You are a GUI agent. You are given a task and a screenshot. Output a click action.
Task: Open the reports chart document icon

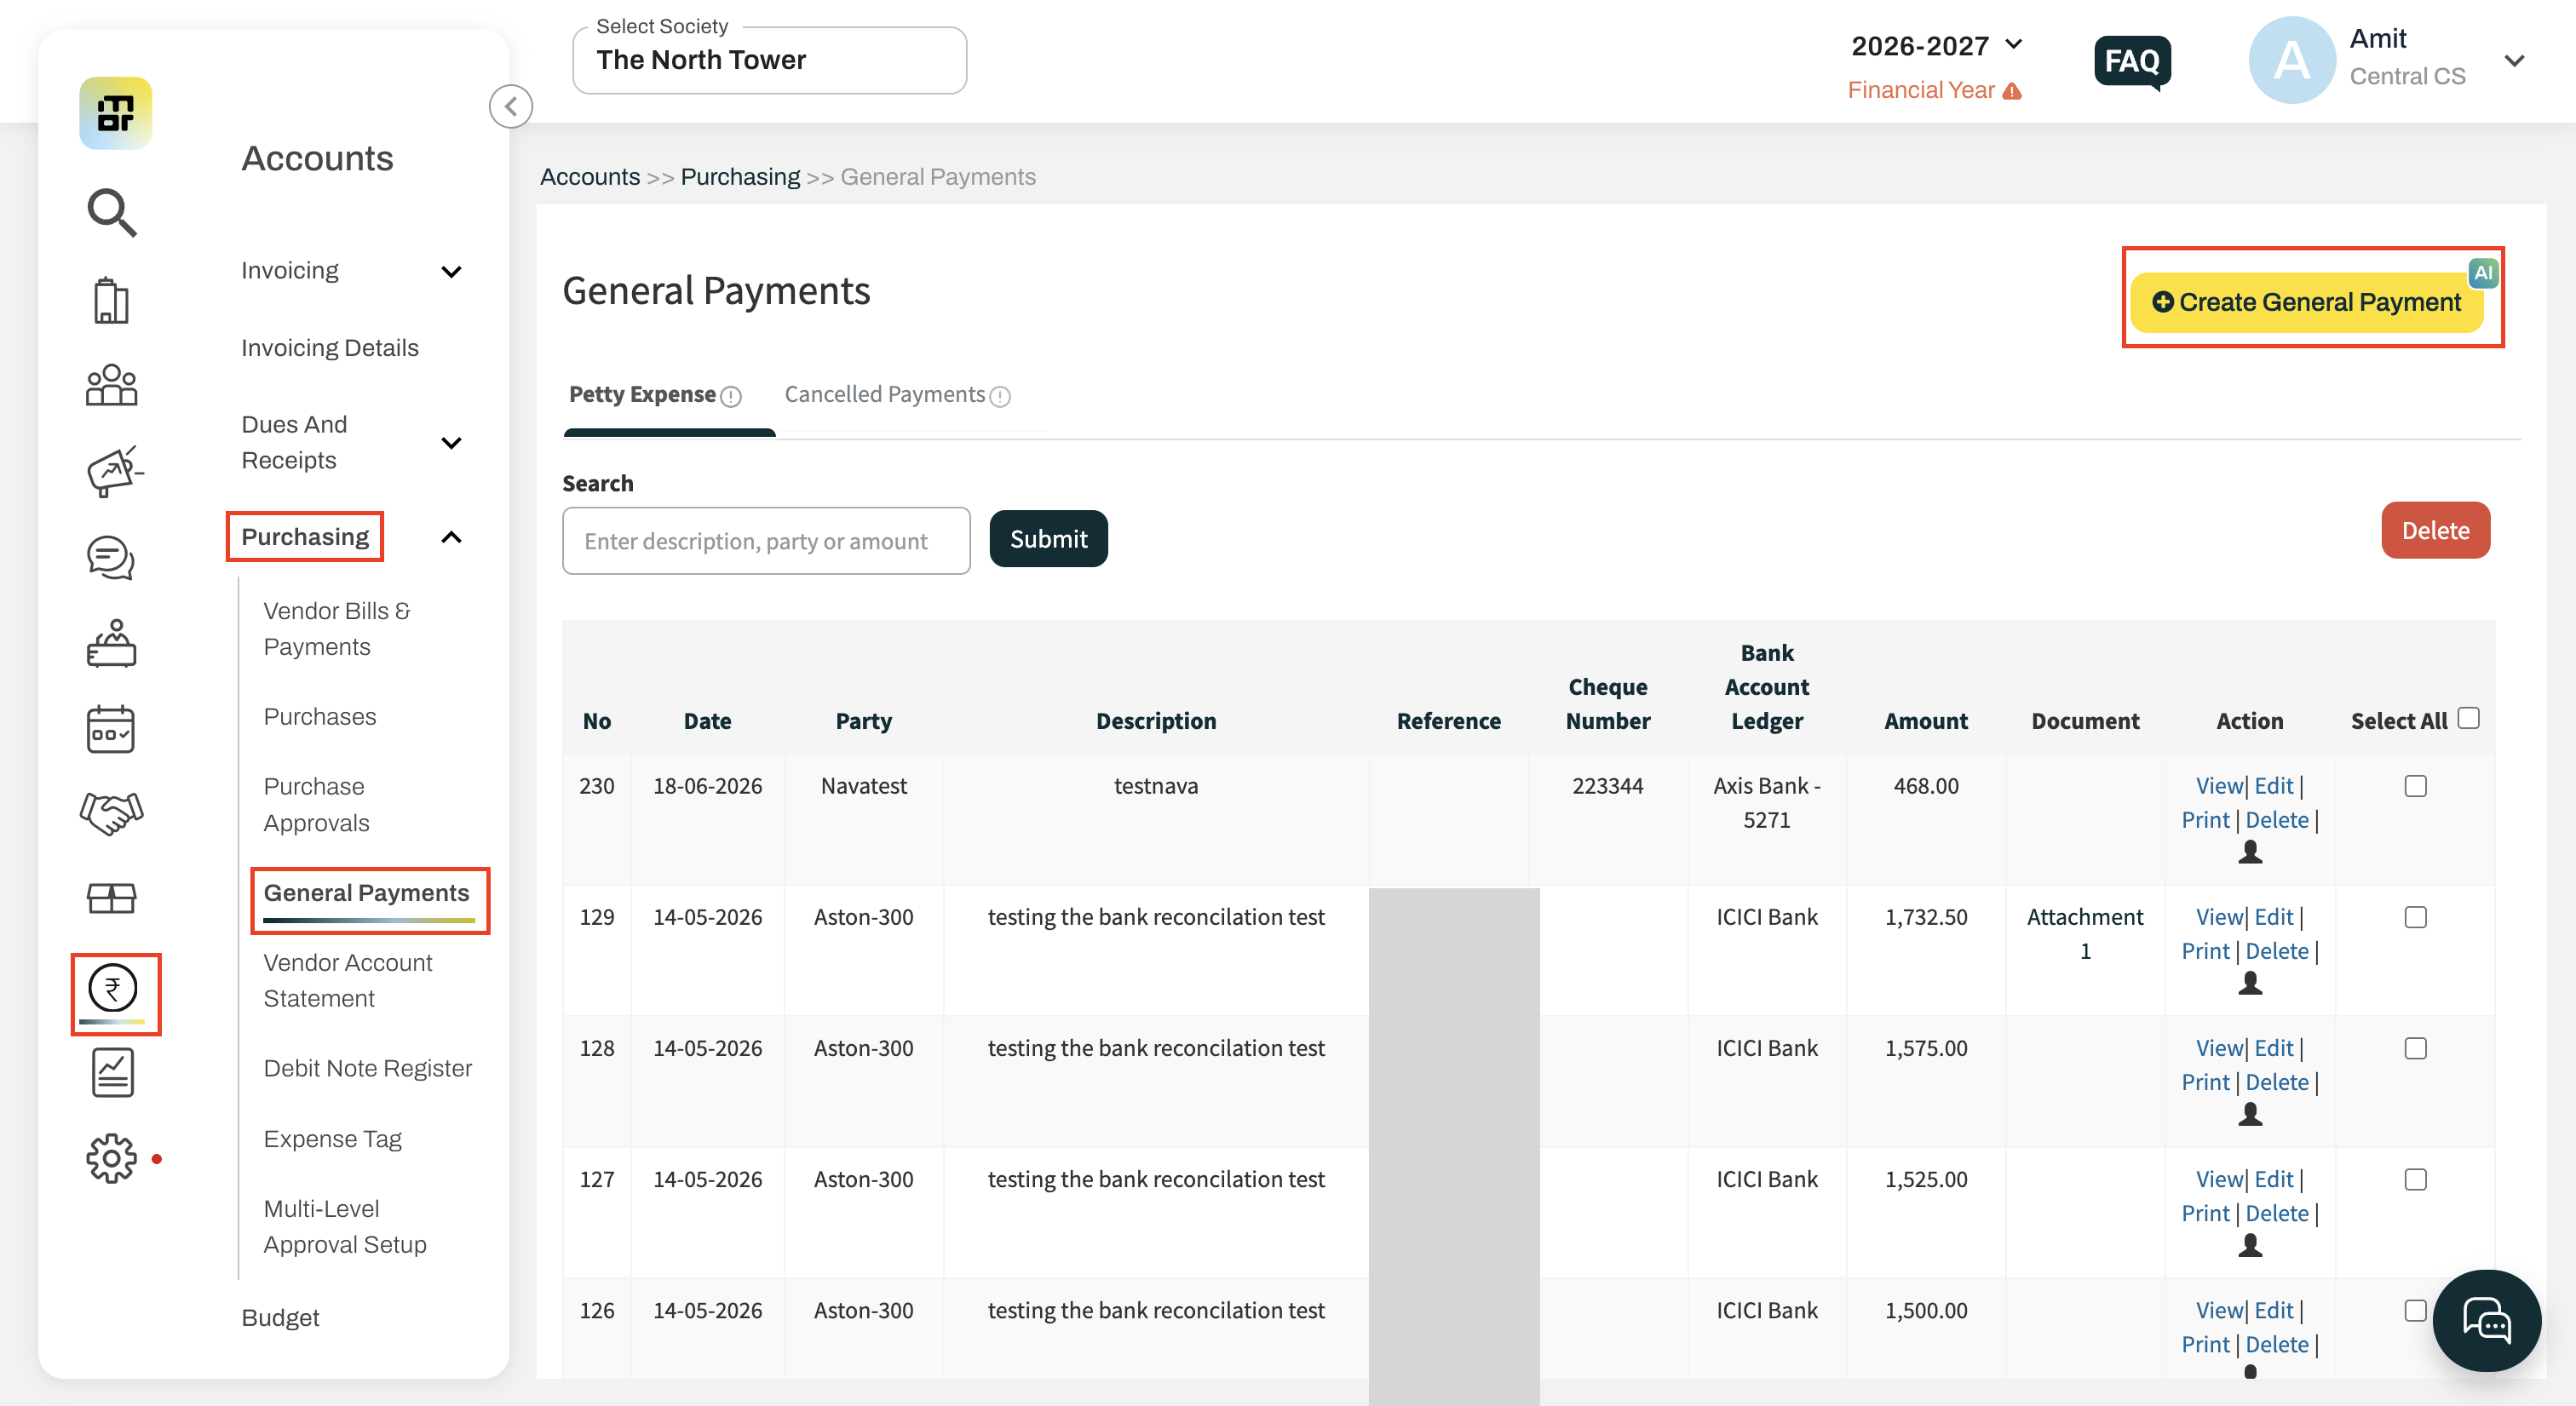tap(113, 1072)
